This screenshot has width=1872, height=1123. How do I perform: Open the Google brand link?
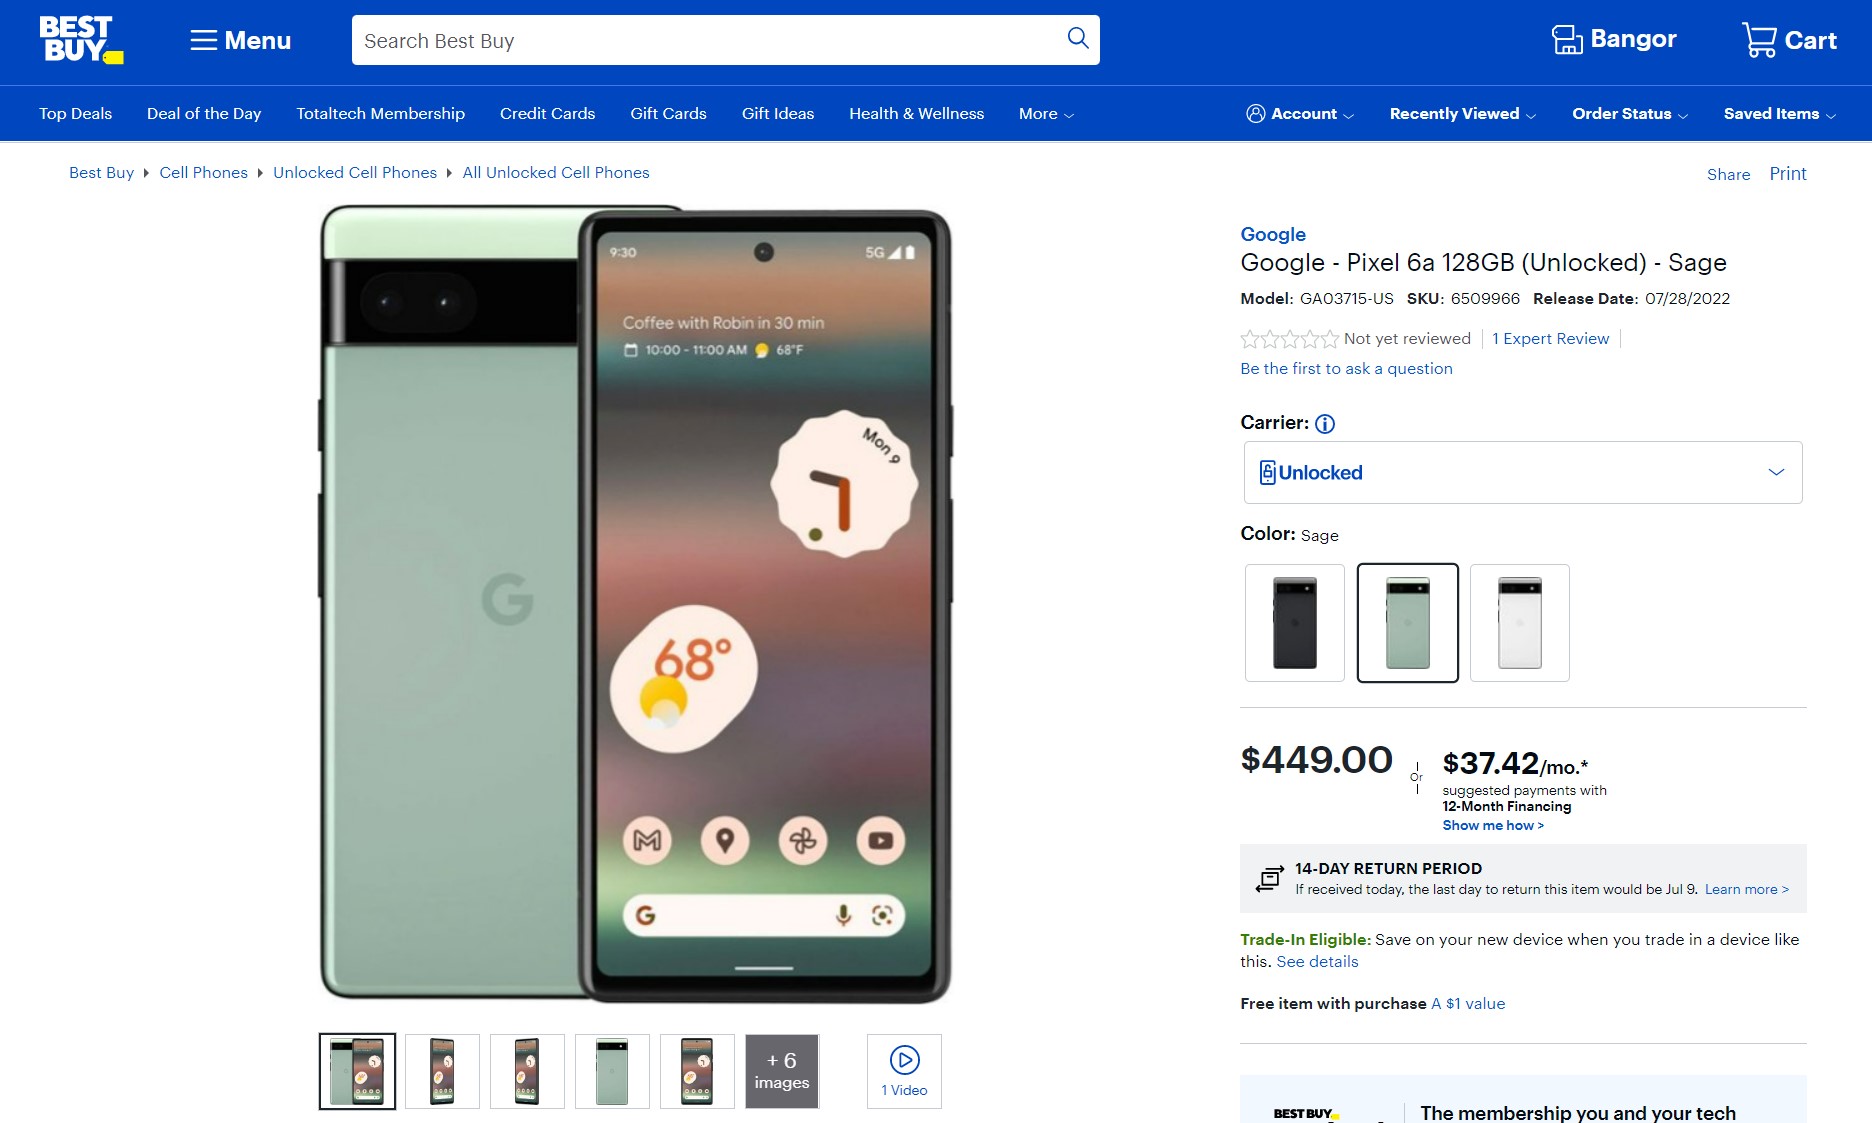click(x=1273, y=234)
